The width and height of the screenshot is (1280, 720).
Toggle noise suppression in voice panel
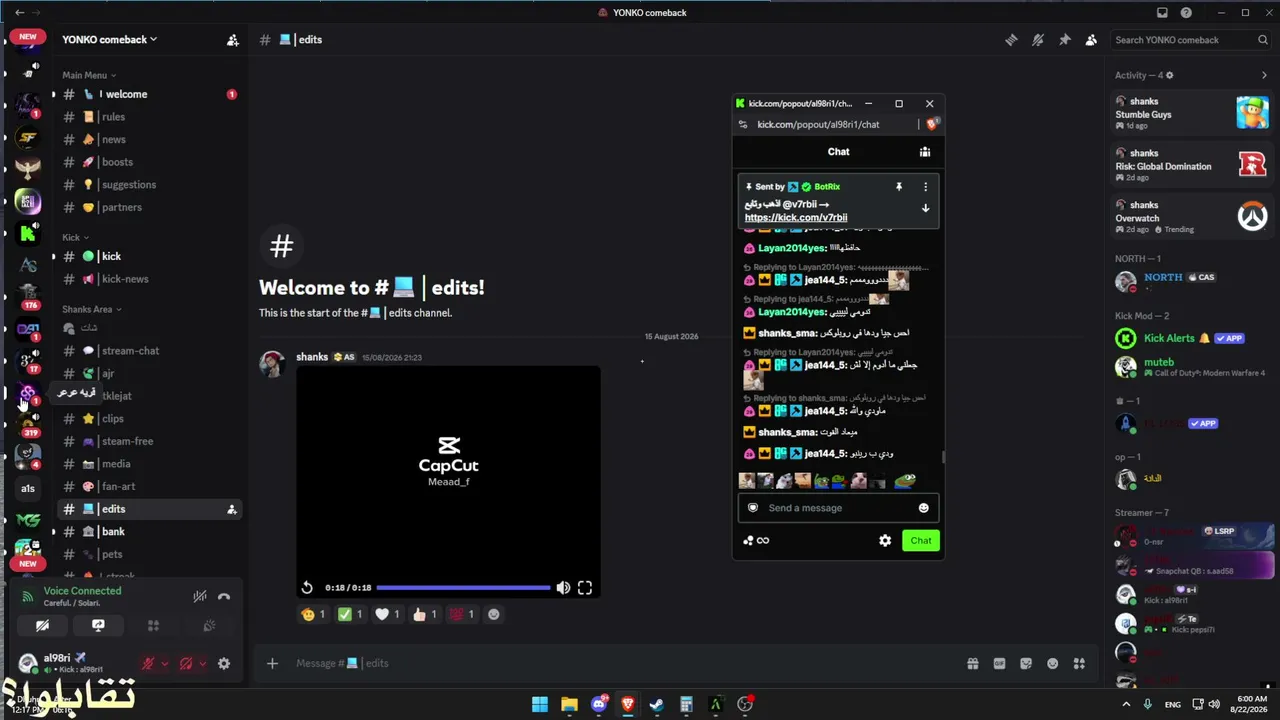[x=200, y=597]
